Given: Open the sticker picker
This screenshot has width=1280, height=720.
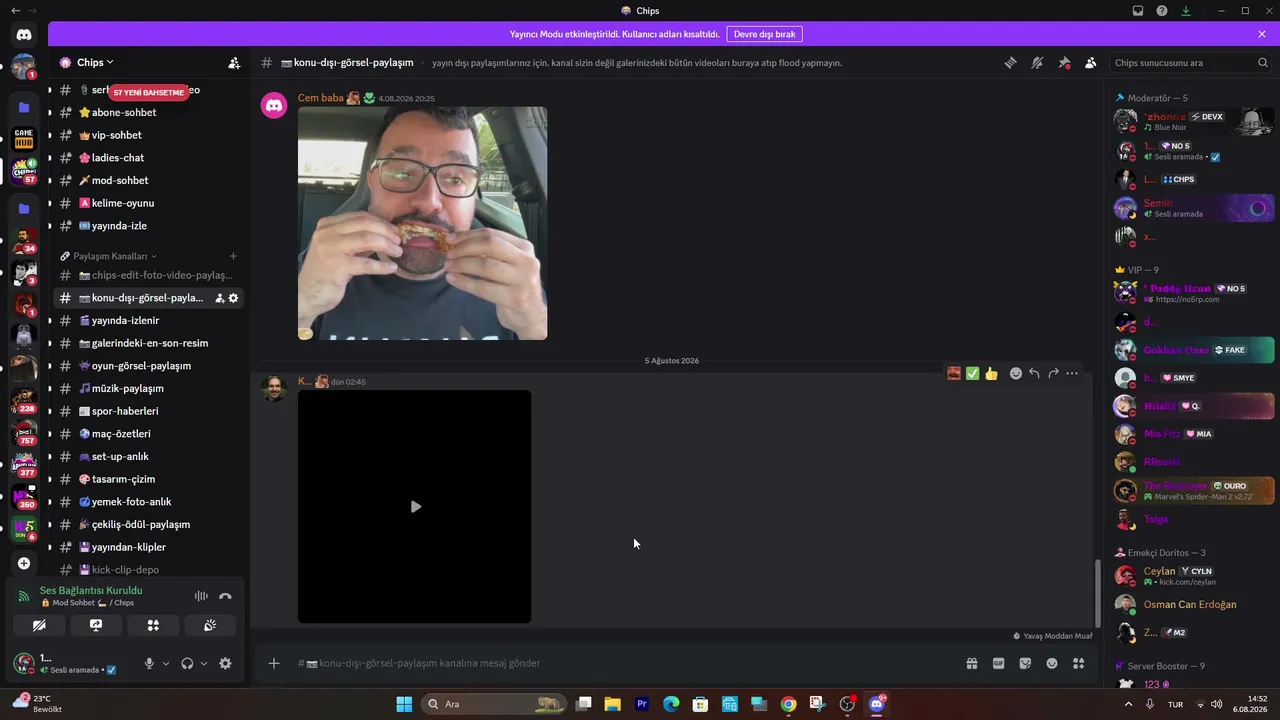Looking at the screenshot, I should click(x=1025, y=663).
